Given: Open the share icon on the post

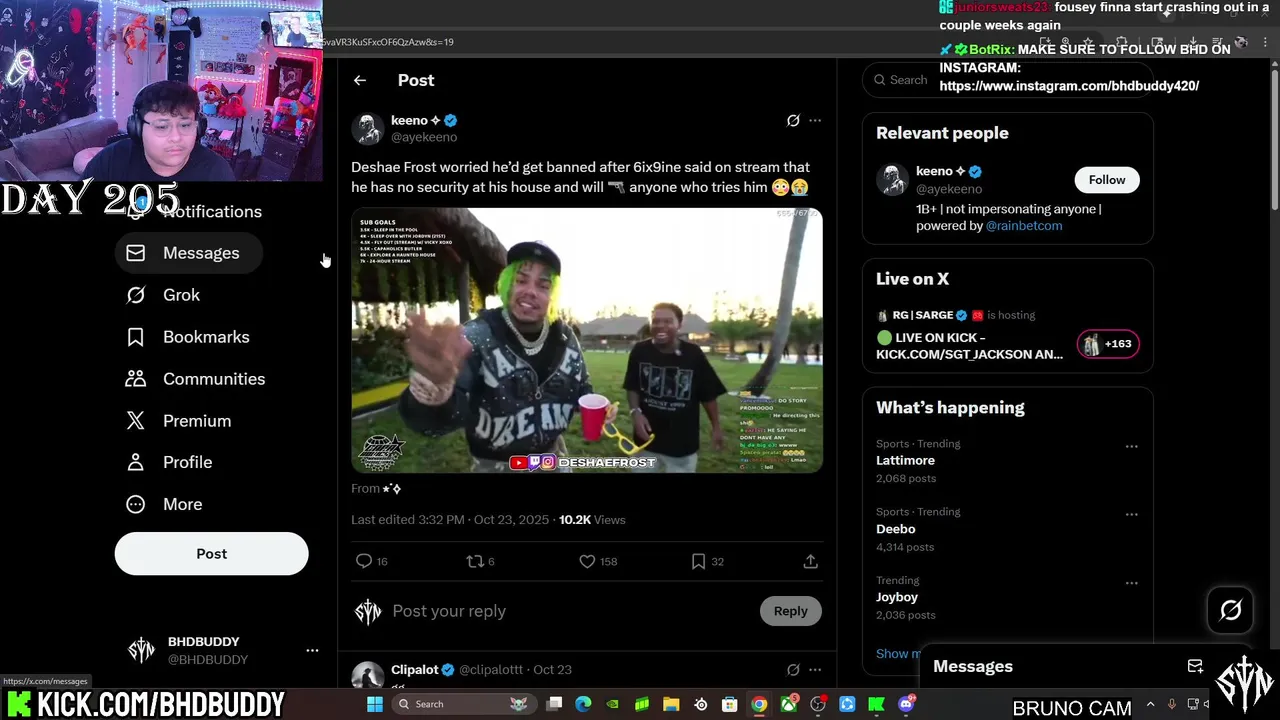Looking at the screenshot, I should pyautogui.click(x=810, y=561).
